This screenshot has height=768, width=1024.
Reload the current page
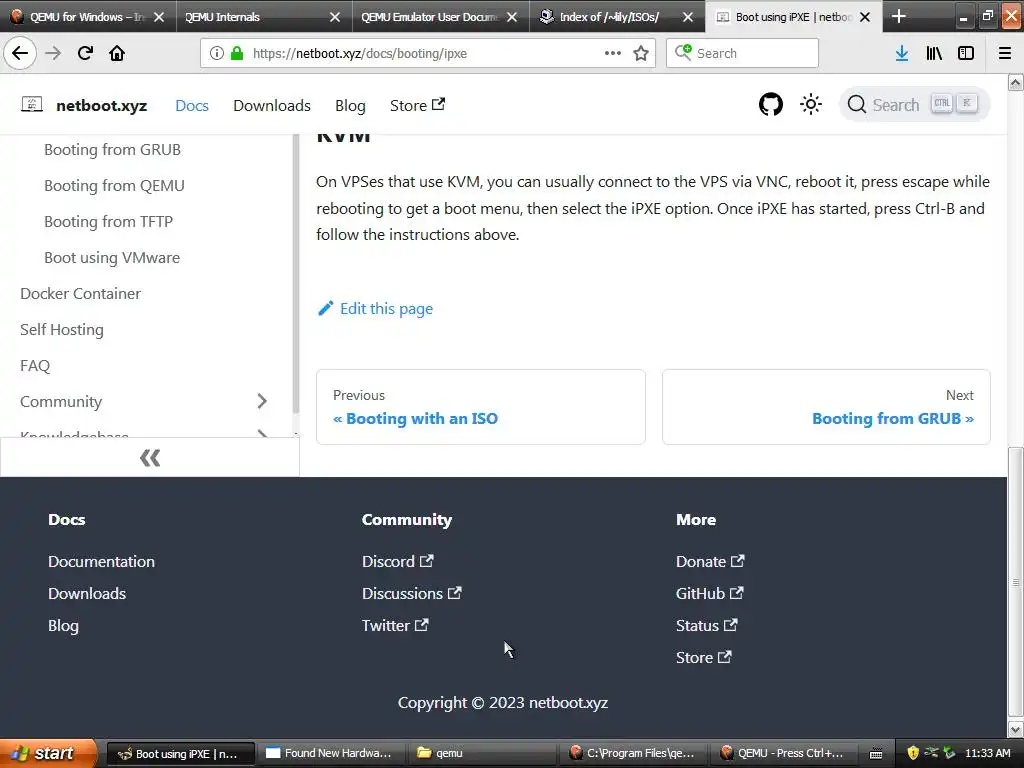85,53
